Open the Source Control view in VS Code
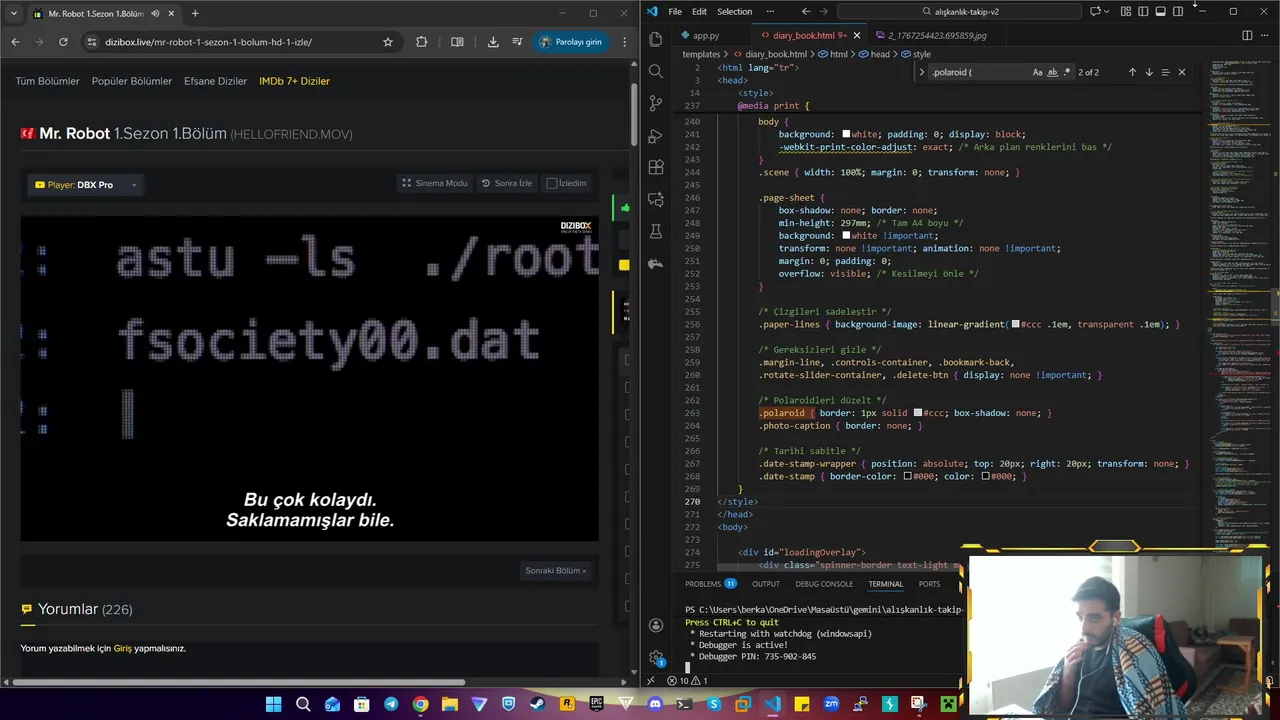The height and width of the screenshot is (720, 1280). coord(656,103)
